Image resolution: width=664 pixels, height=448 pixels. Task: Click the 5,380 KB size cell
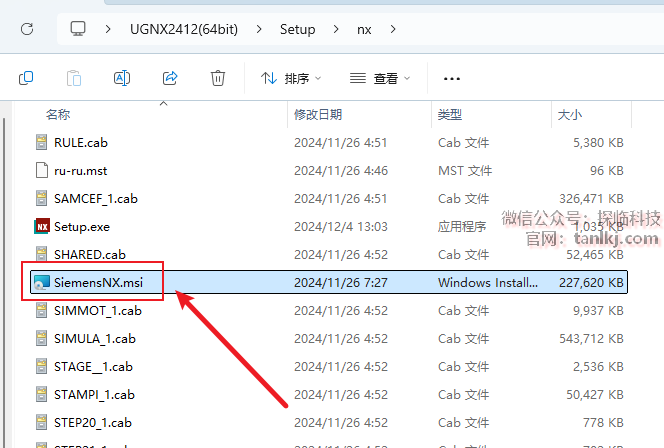(598, 143)
